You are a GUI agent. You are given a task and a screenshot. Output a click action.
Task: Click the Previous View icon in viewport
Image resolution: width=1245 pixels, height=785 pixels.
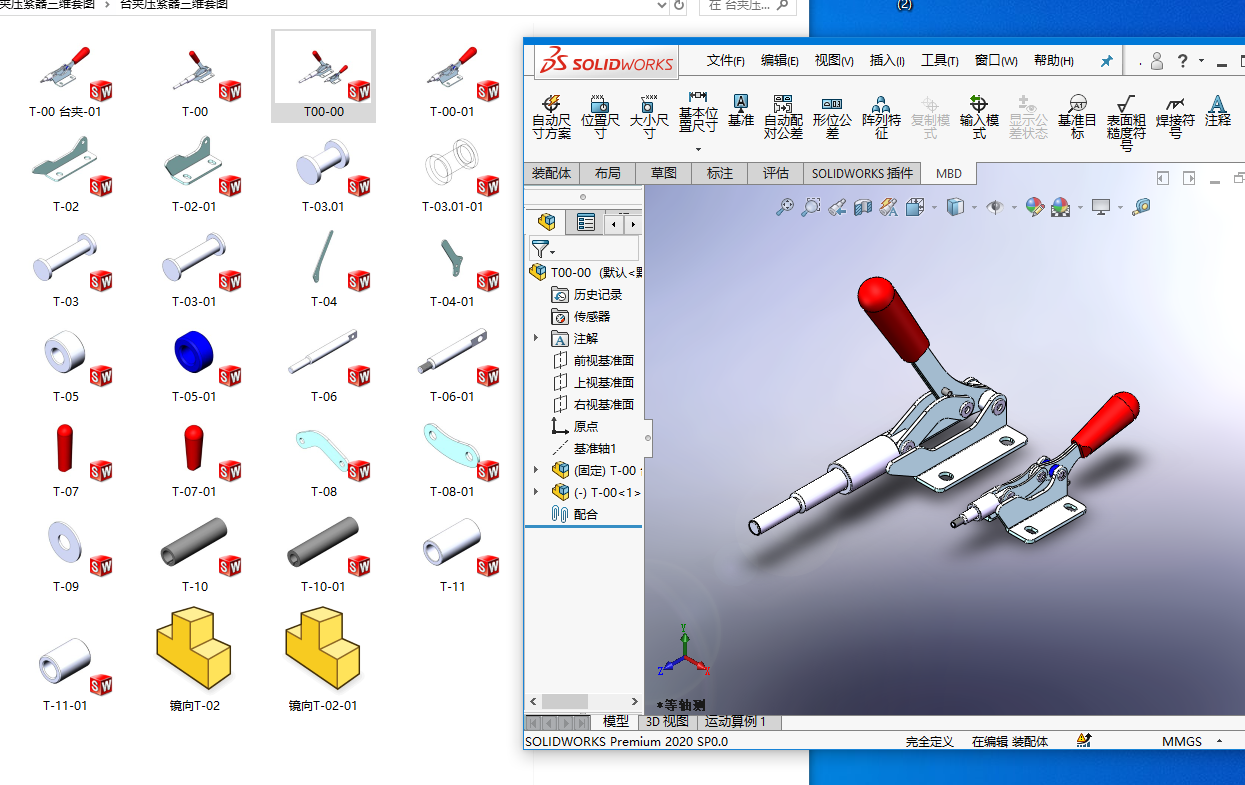837,207
